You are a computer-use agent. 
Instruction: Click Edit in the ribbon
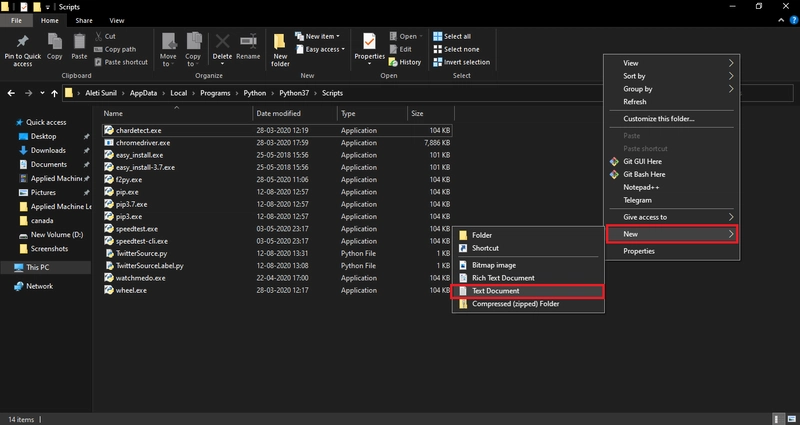click(x=401, y=49)
